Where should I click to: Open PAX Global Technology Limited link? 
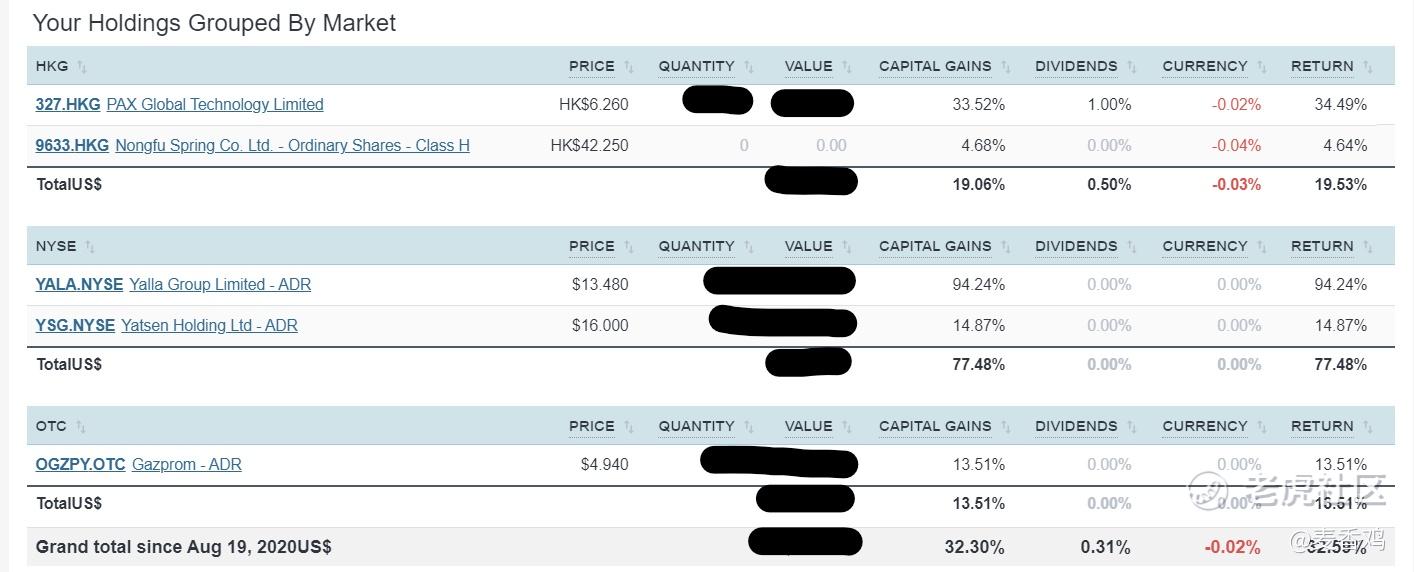tap(215, 104)
